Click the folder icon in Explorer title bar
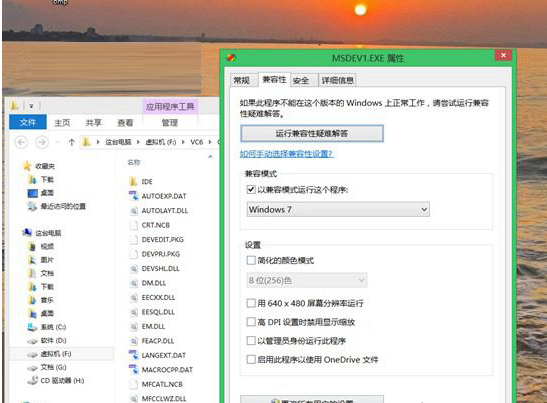Image resolution: width=547 pixels, height=403 pixels. click(x=14, y=106)
